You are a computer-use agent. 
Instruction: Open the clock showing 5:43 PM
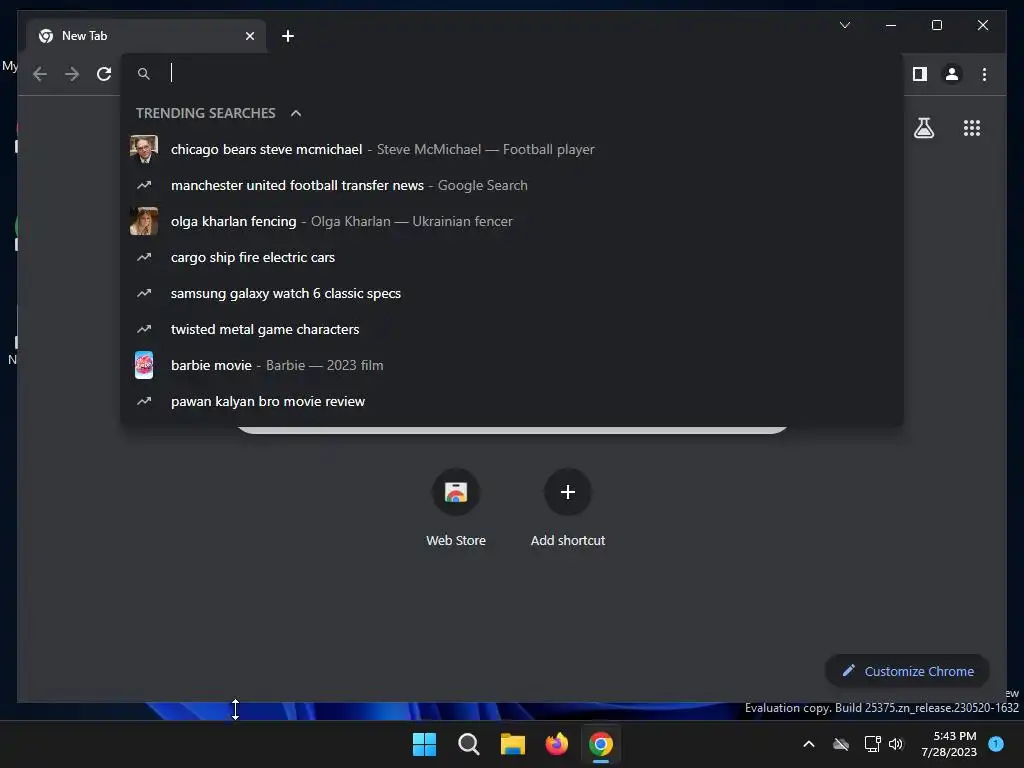(x=949, y=744)
